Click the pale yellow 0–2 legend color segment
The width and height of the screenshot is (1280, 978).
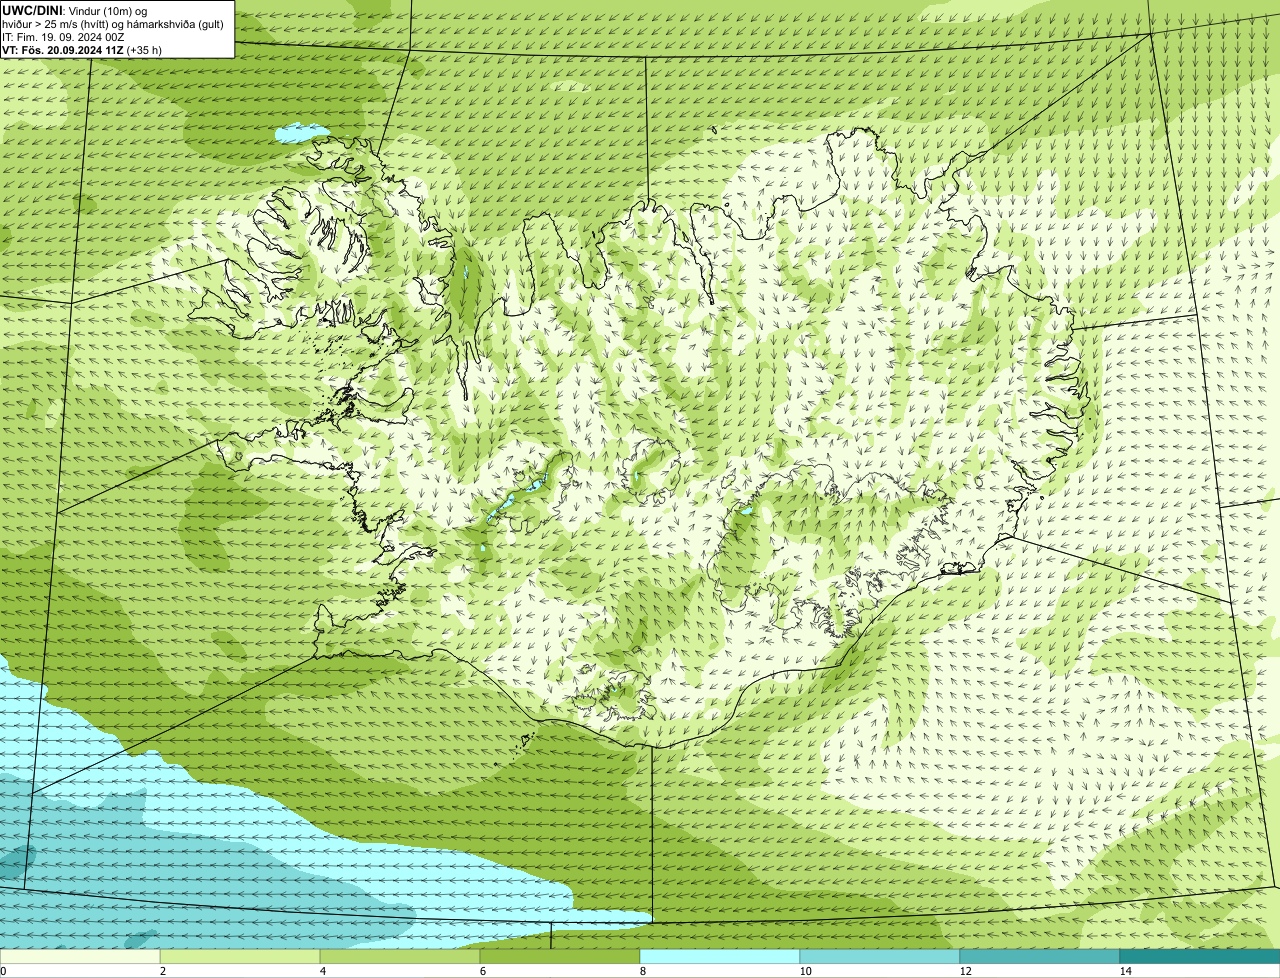[x=80, y=956]
